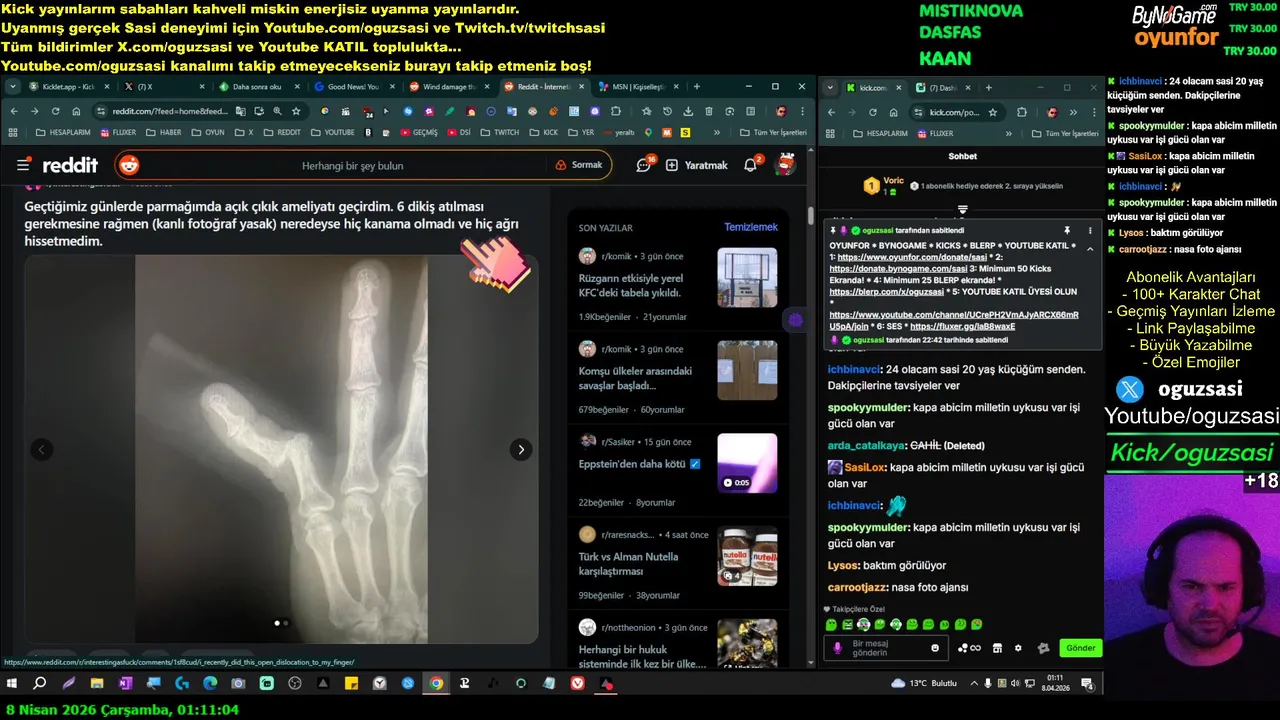Open 'Tüm Yer İşaretleri' folder in Reddit window
1280x720 pixels.
click(772, 132)
